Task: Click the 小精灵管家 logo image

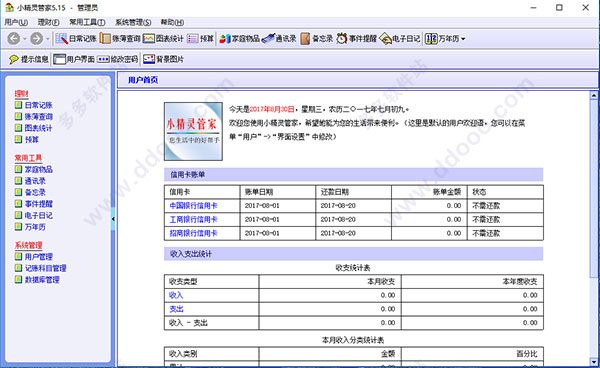Action: point(193,131)
